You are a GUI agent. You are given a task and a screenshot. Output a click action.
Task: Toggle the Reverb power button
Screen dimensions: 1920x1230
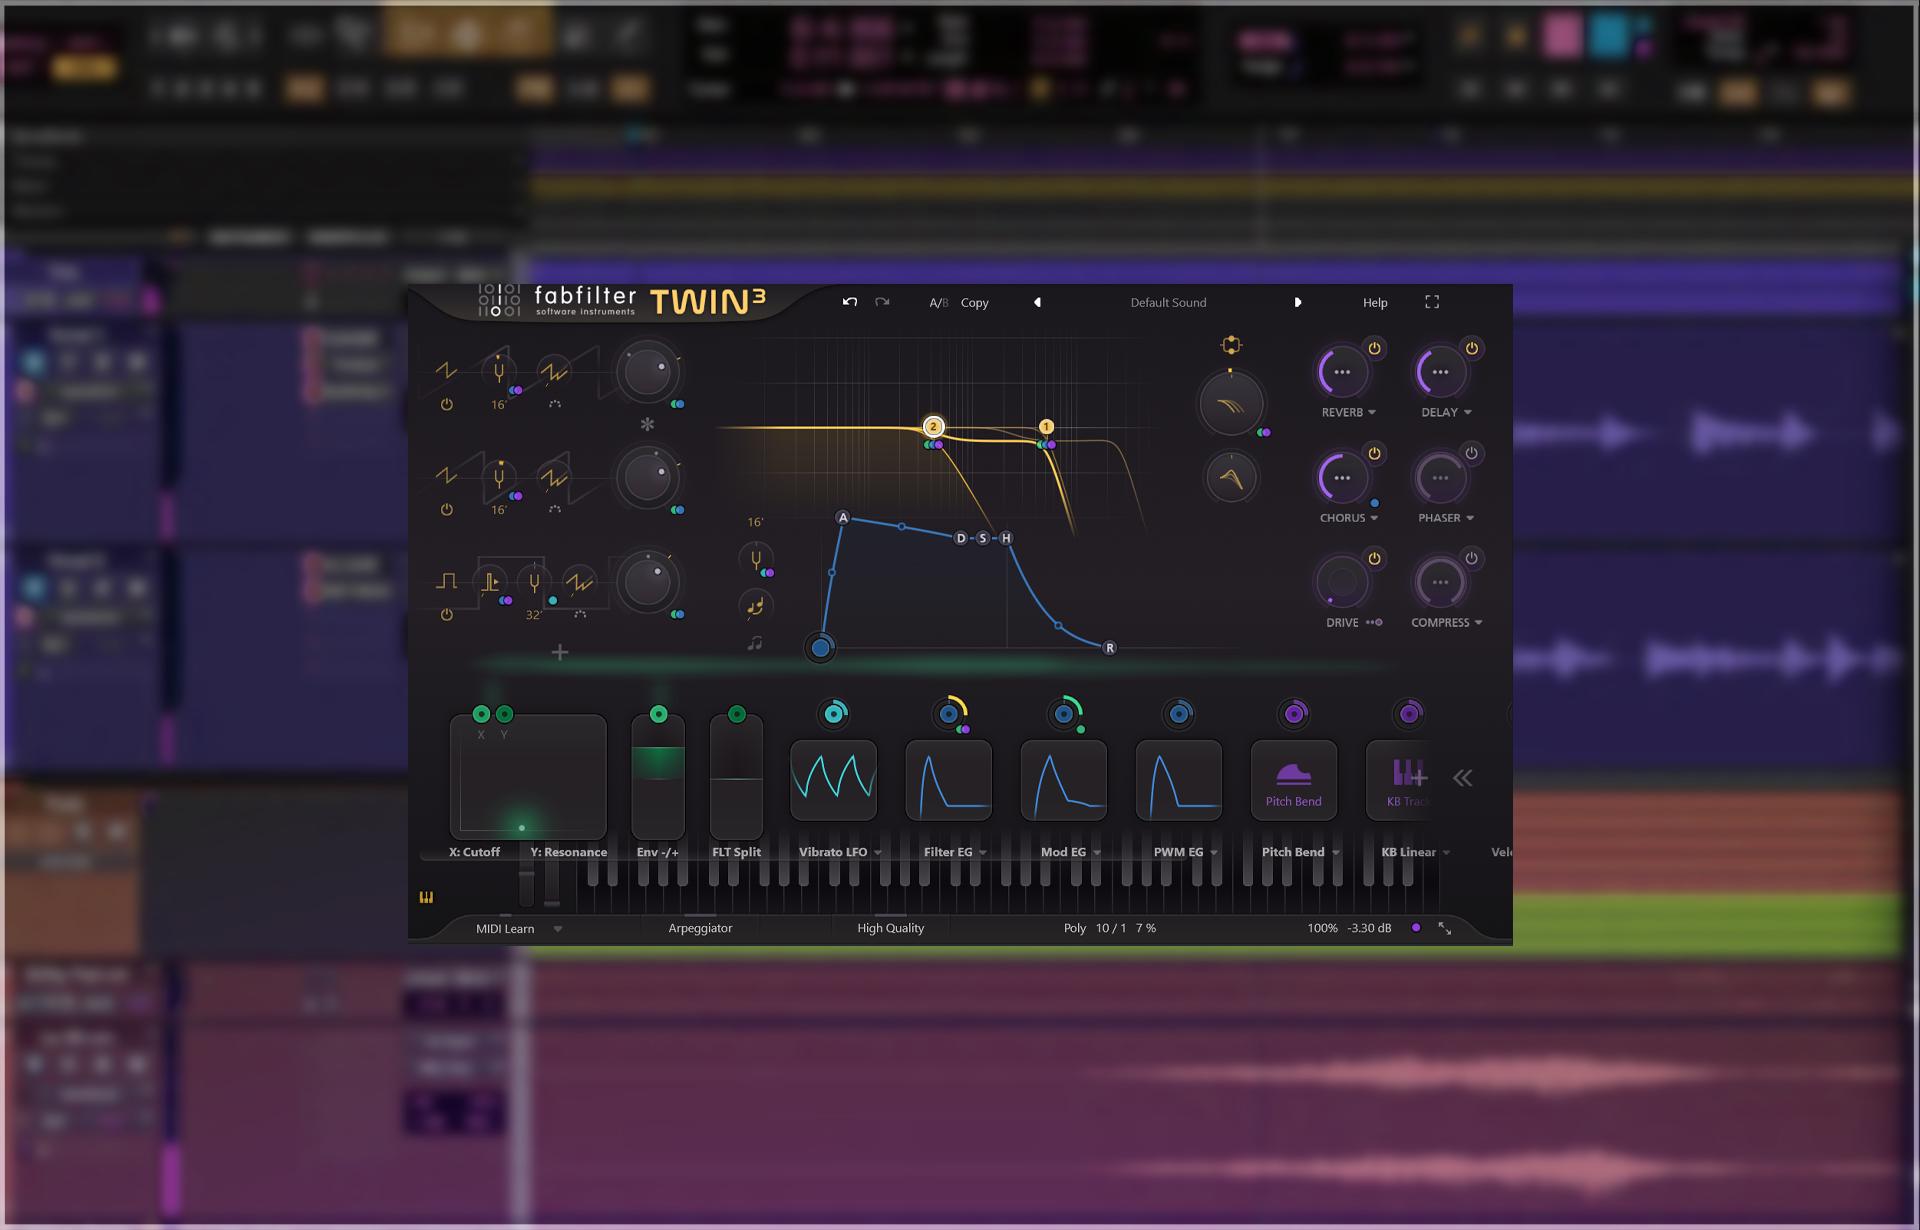[x=1374, y=348]
